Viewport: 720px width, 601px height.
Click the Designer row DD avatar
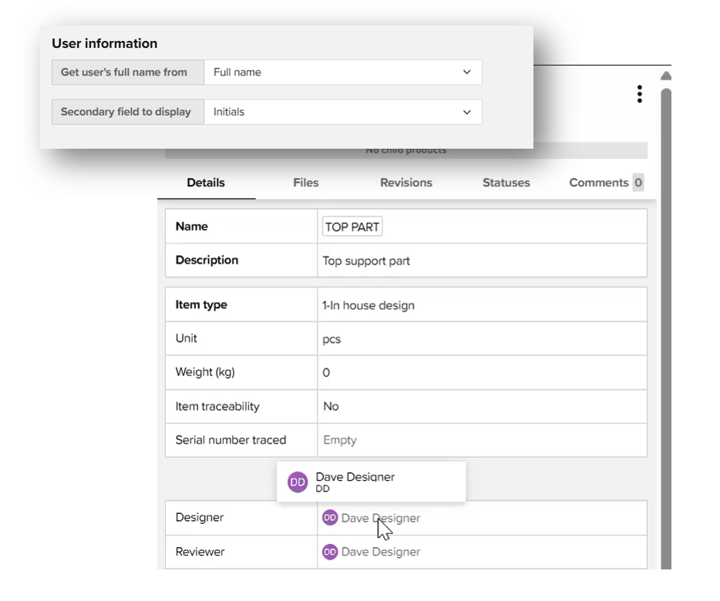[330, 518]
